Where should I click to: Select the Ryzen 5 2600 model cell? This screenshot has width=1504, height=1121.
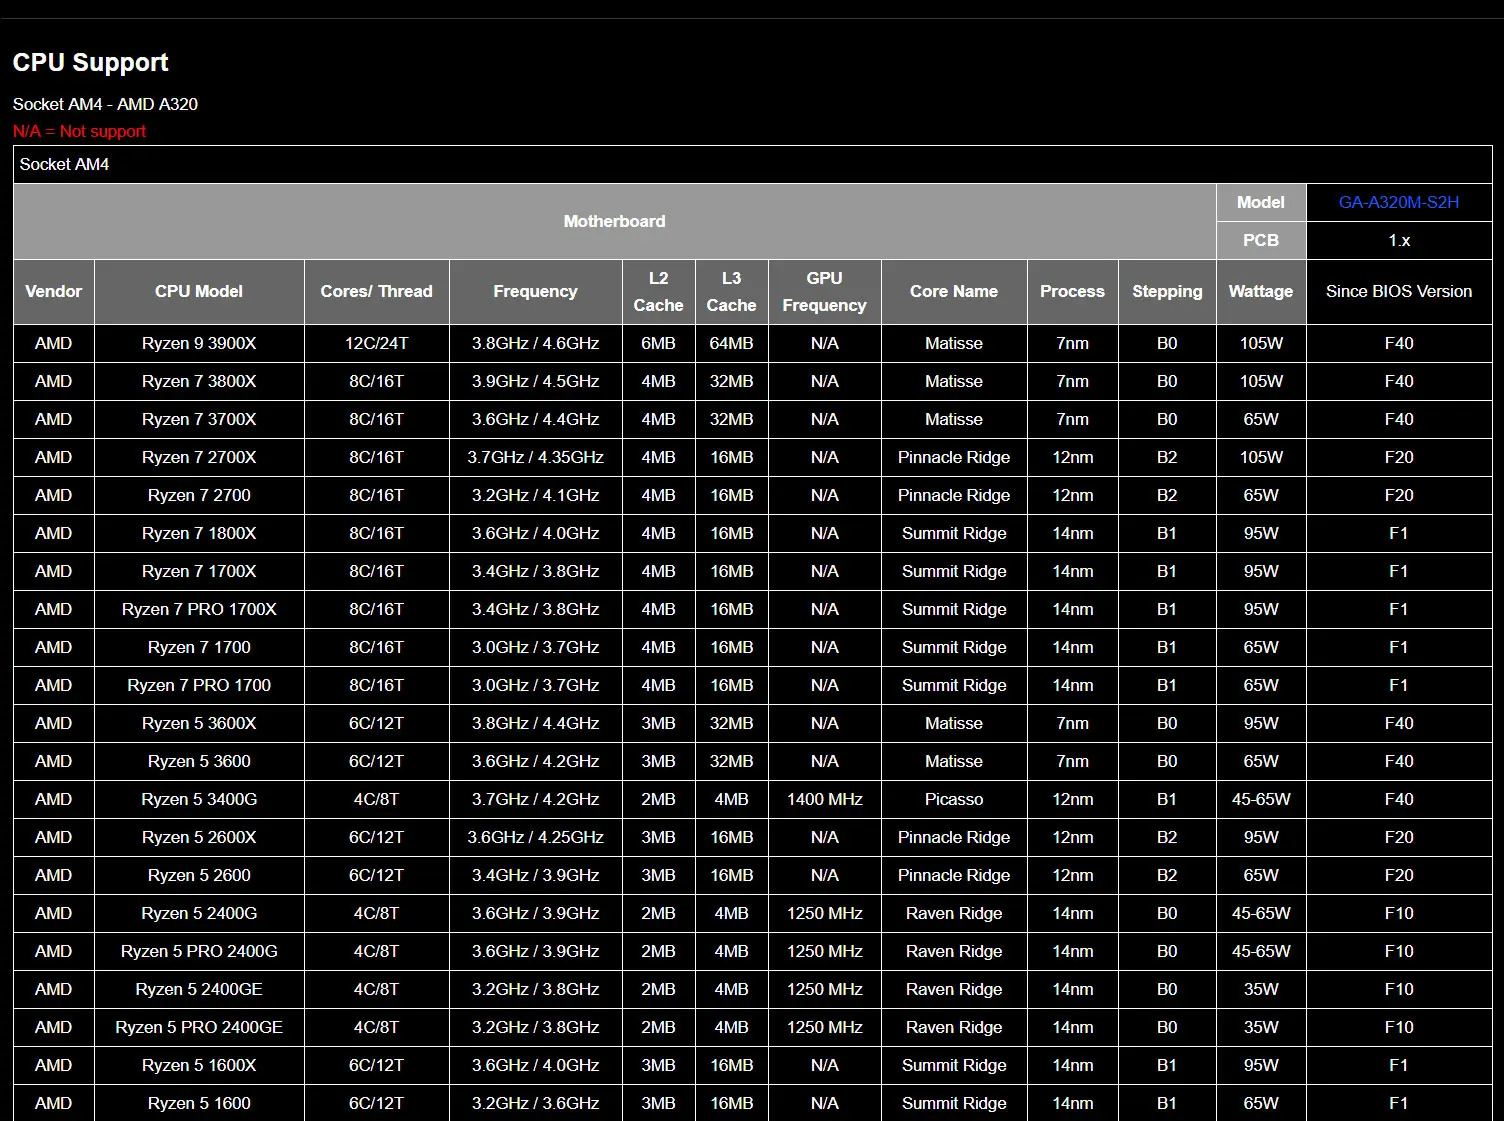199,875
